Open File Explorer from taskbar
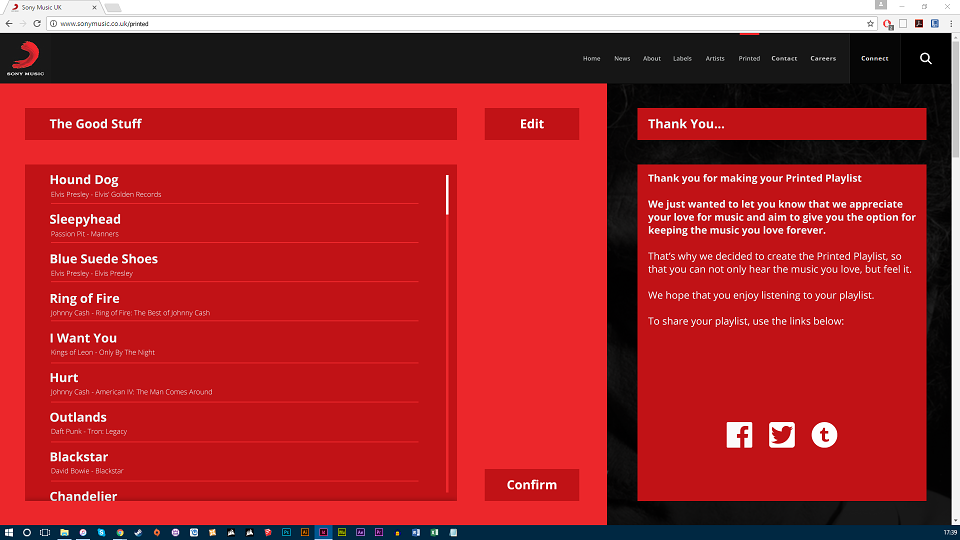The height and width of the screenshot is (540, 960). 64,533
